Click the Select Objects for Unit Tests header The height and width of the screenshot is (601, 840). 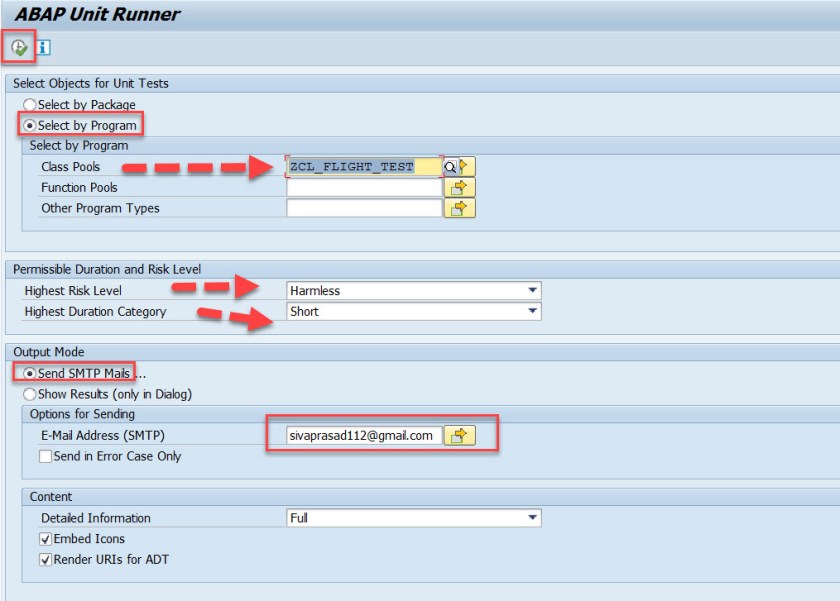[91, 84]
